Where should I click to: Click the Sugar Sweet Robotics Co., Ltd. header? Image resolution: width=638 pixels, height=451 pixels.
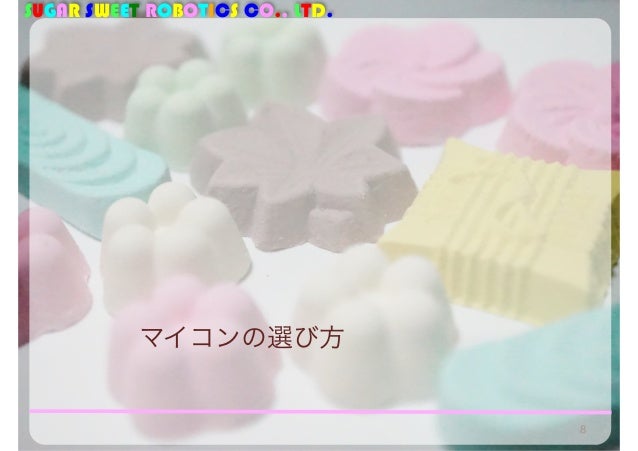(178, 11)
